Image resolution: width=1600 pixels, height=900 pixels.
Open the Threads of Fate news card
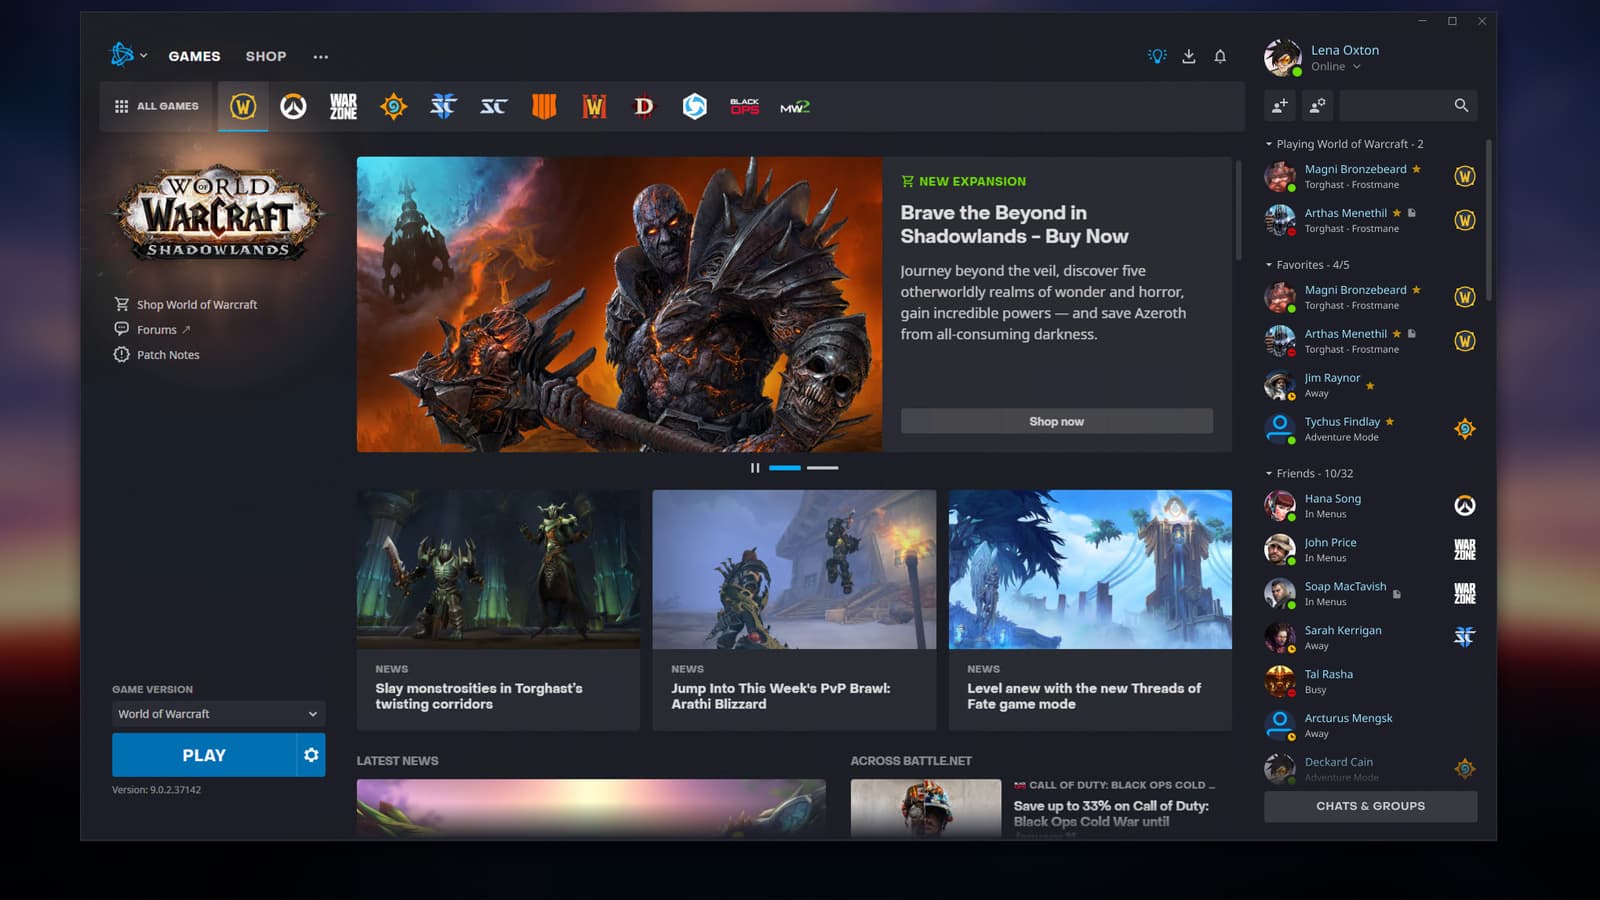point(1090,610)
